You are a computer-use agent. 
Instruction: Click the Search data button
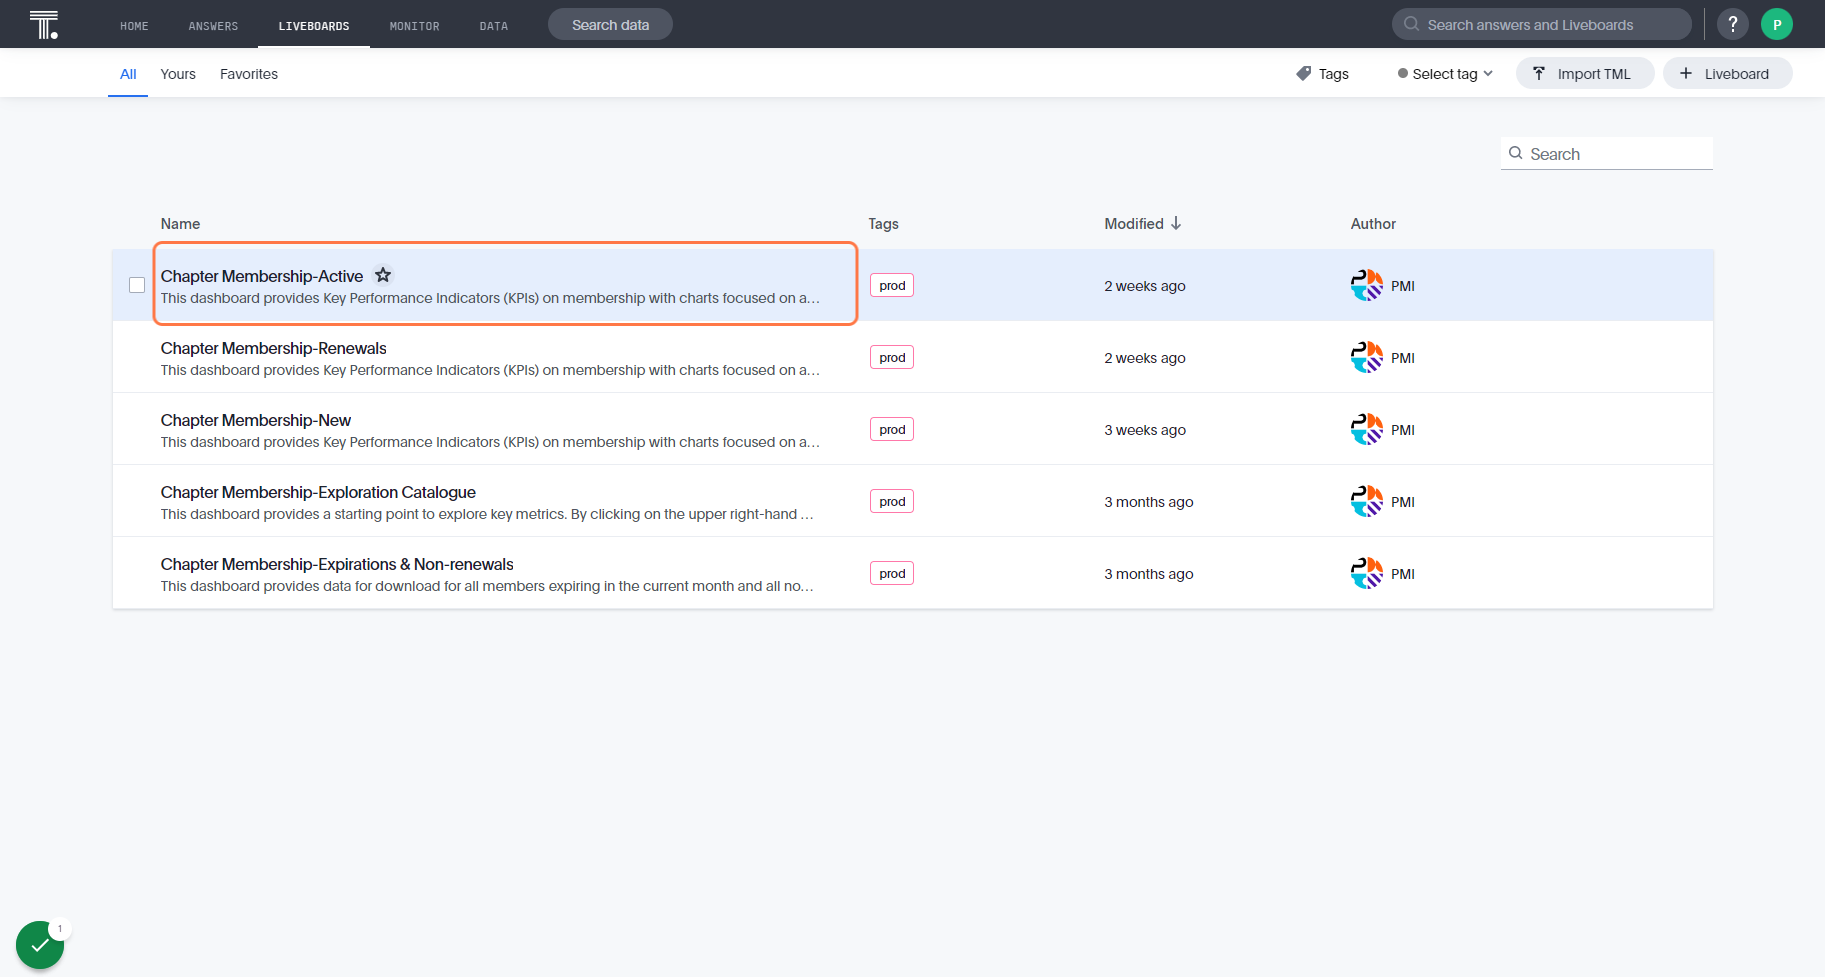click(610, 24)
